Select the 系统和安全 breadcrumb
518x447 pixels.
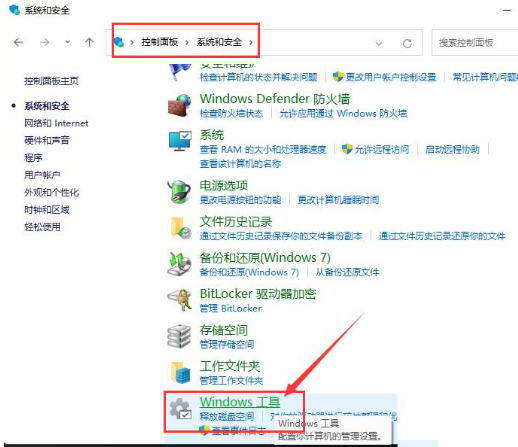(219, 42)
